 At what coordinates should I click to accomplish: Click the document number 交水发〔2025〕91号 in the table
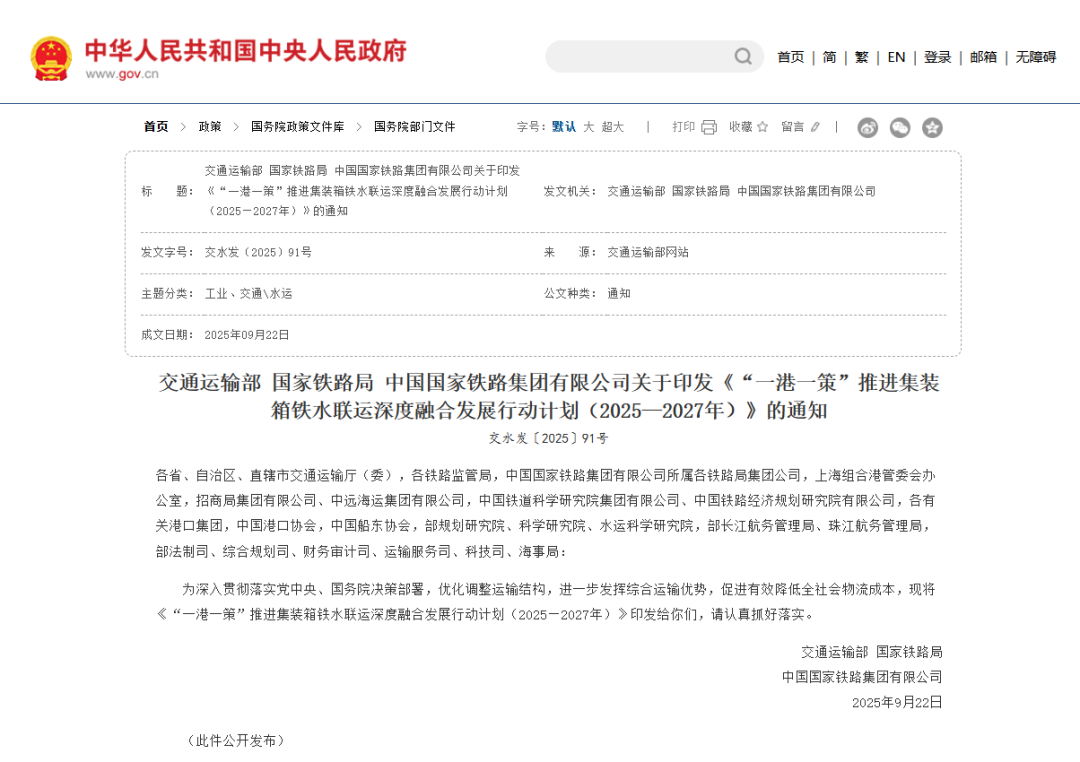(258, 252)
